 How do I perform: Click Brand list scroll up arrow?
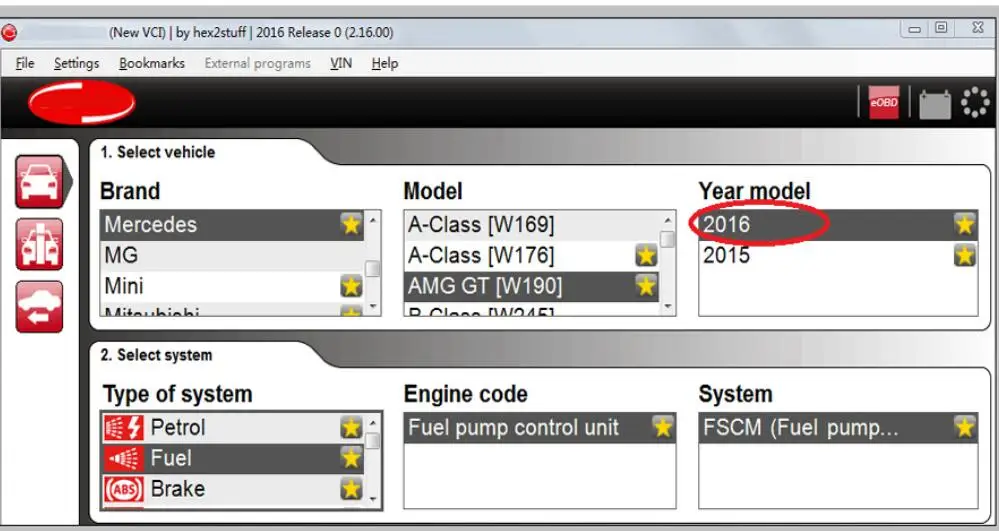click(x=373, y=221)
